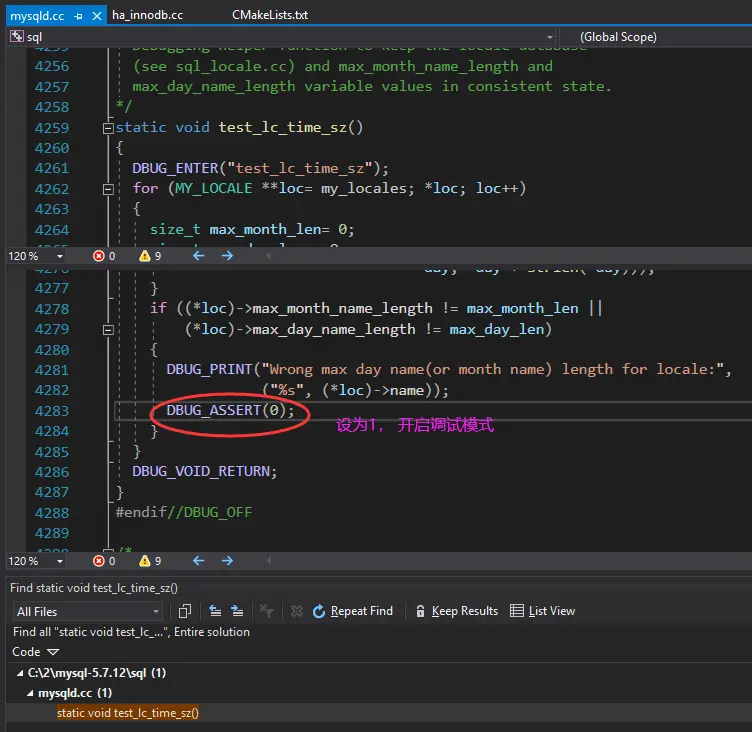Switch to the ha_innodb.cc tab
The width and height of the screenshot is (752, 732).
146,16
